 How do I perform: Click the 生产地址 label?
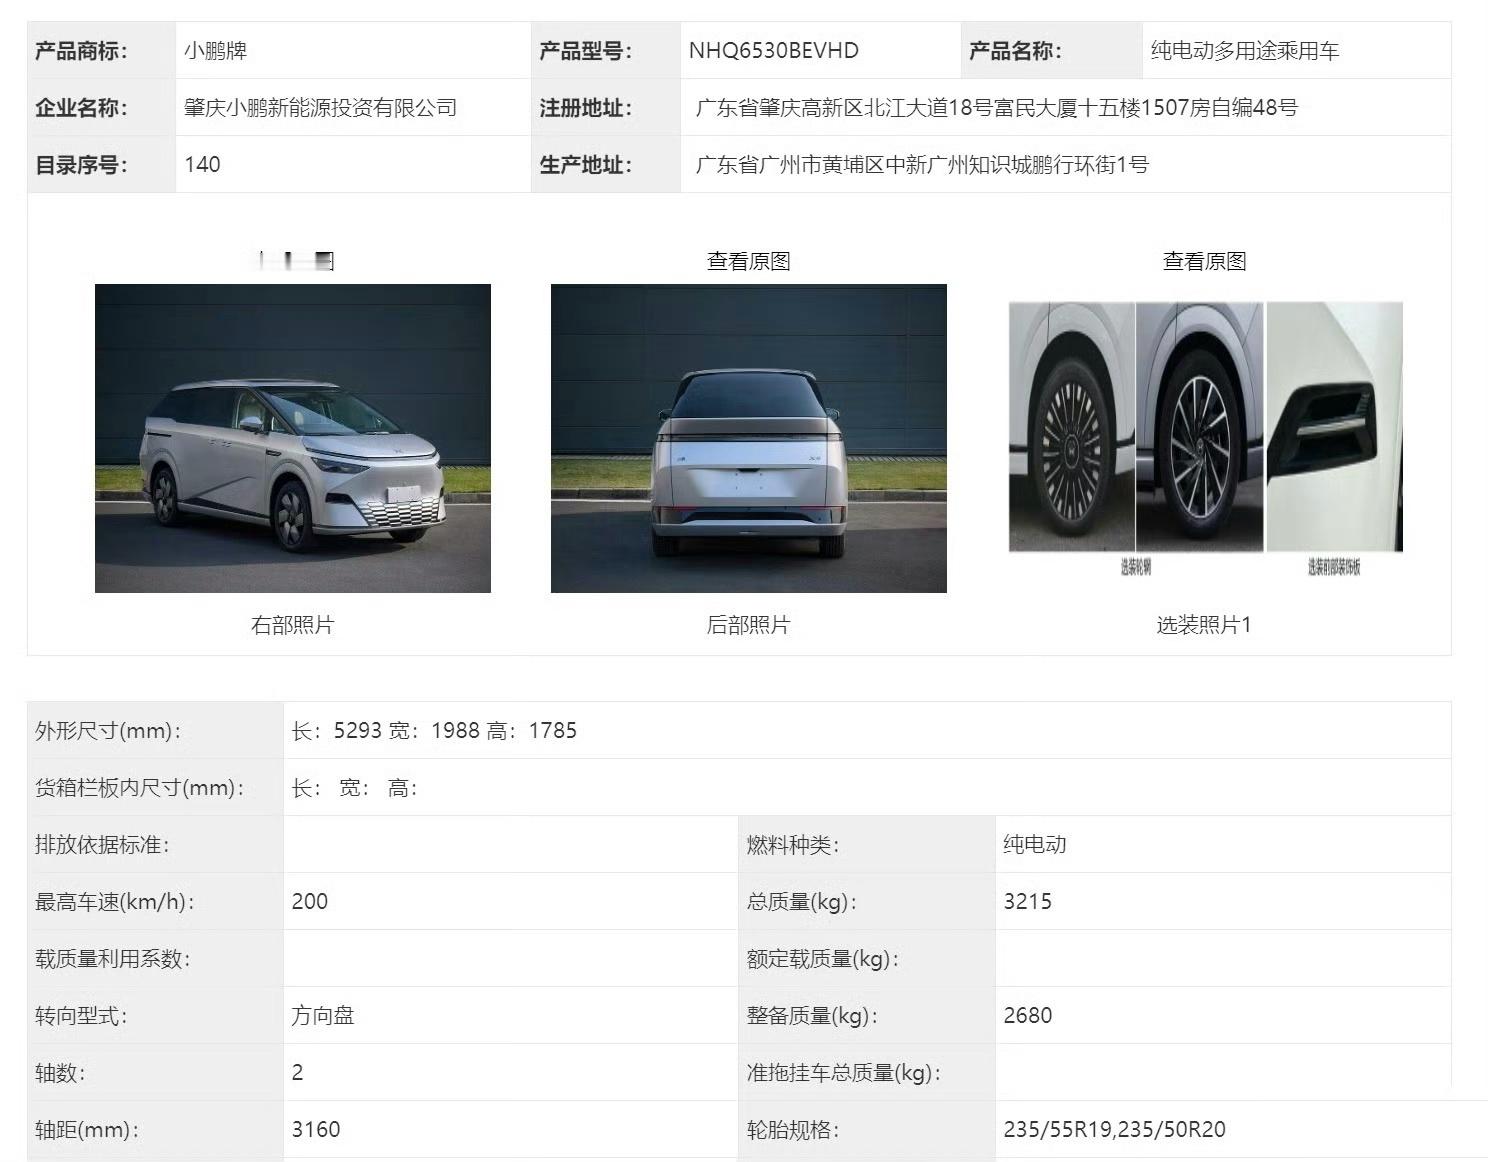(586, 164)
